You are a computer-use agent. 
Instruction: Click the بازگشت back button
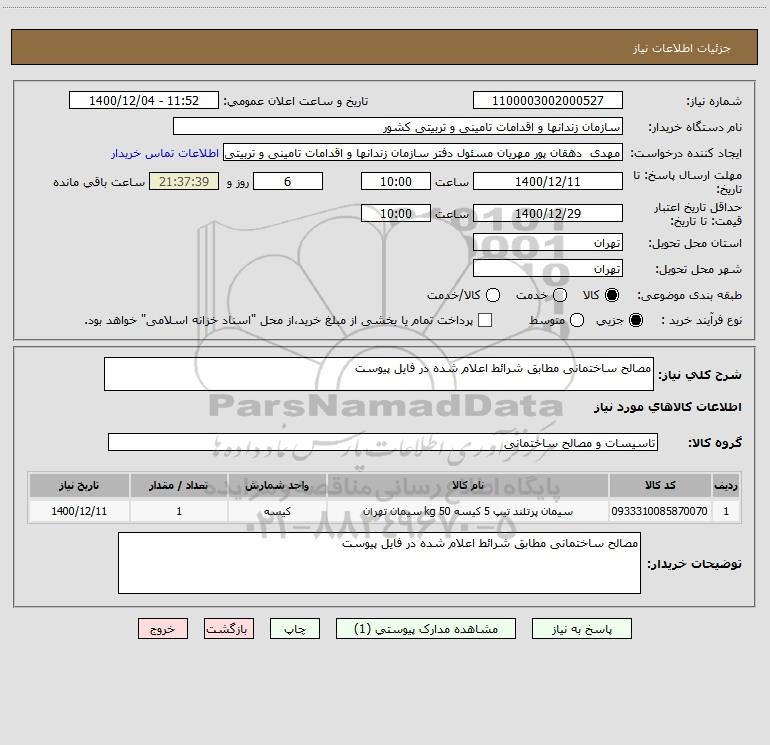[x=229, y=629]
